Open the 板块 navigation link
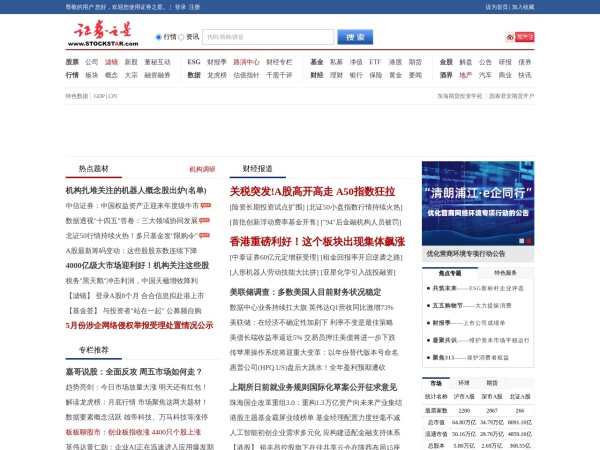This screenshot has width=600, height=450. click(x=92, y=75)
